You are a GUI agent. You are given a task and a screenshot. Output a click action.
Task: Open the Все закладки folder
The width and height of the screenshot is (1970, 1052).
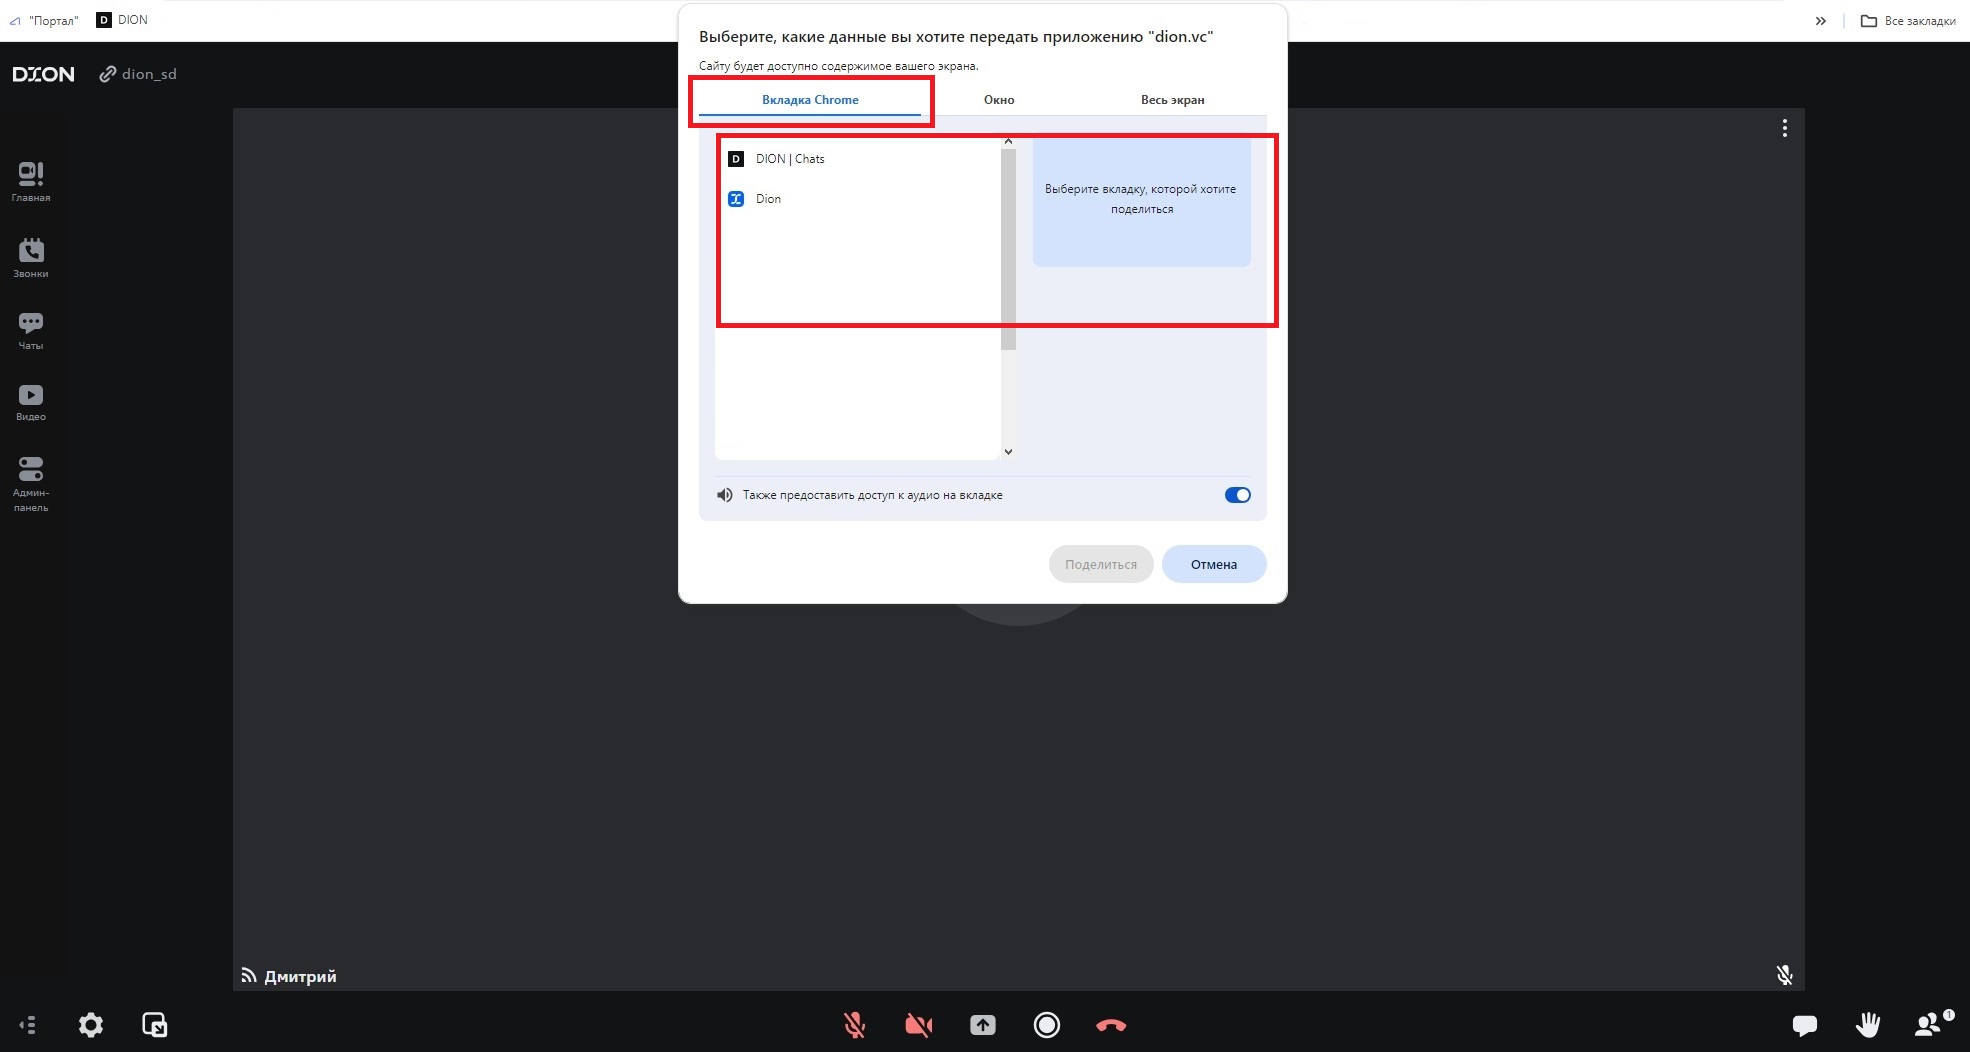point(1908,20)
